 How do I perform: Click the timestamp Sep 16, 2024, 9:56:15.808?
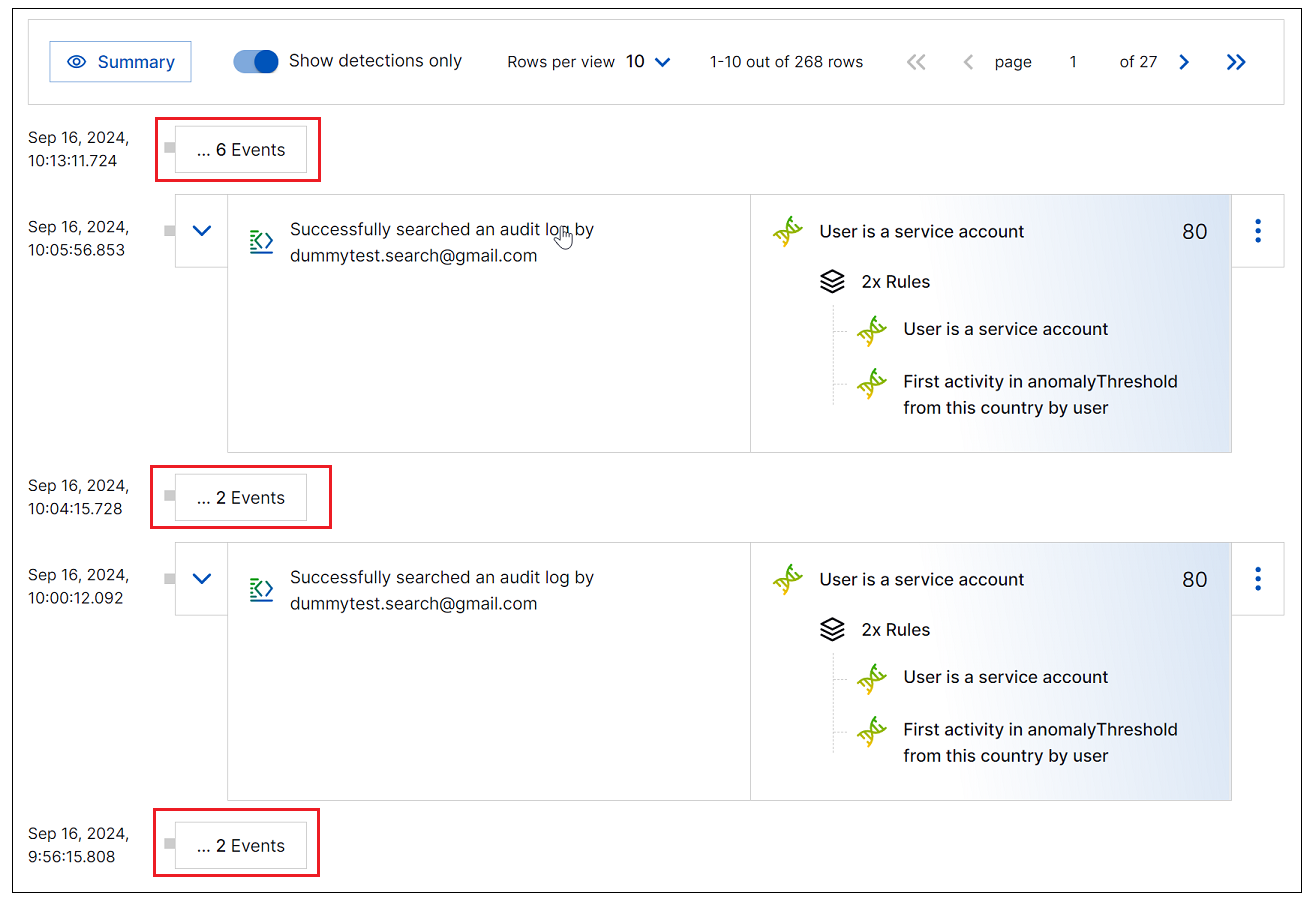[78, 845]
